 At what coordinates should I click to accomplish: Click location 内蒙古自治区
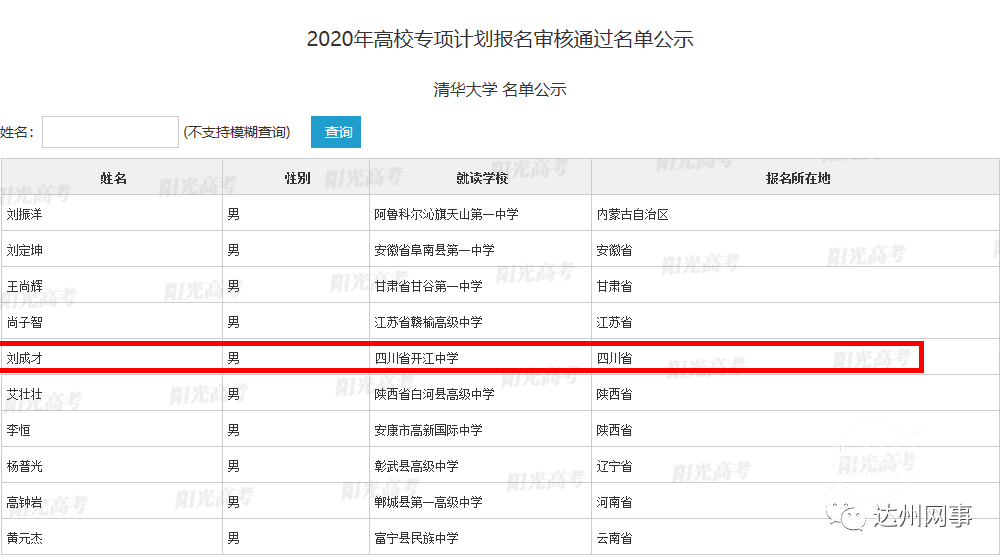(633, 214)
